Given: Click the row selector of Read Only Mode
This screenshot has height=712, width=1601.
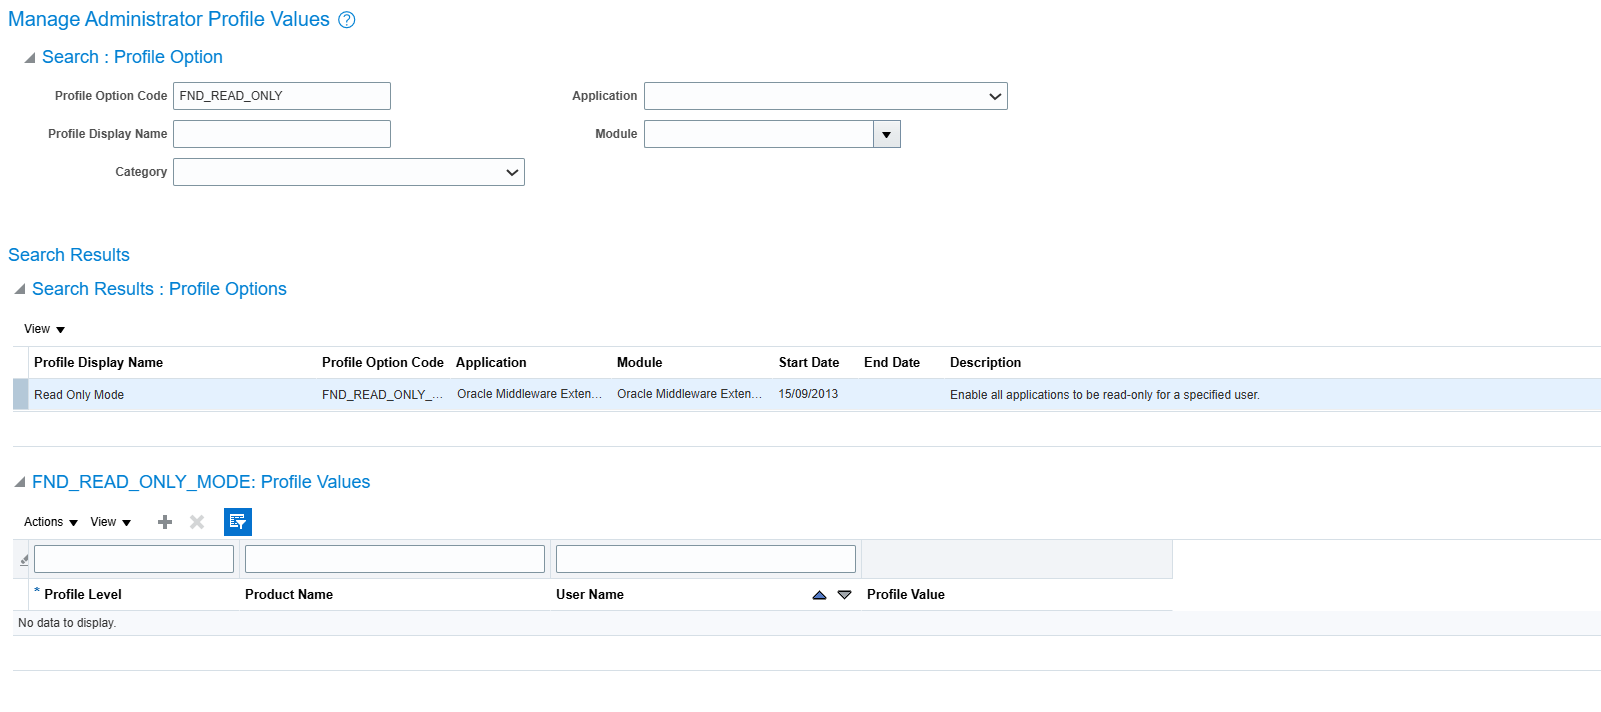Looking at the screenshot, I should [x=20, y=395].
